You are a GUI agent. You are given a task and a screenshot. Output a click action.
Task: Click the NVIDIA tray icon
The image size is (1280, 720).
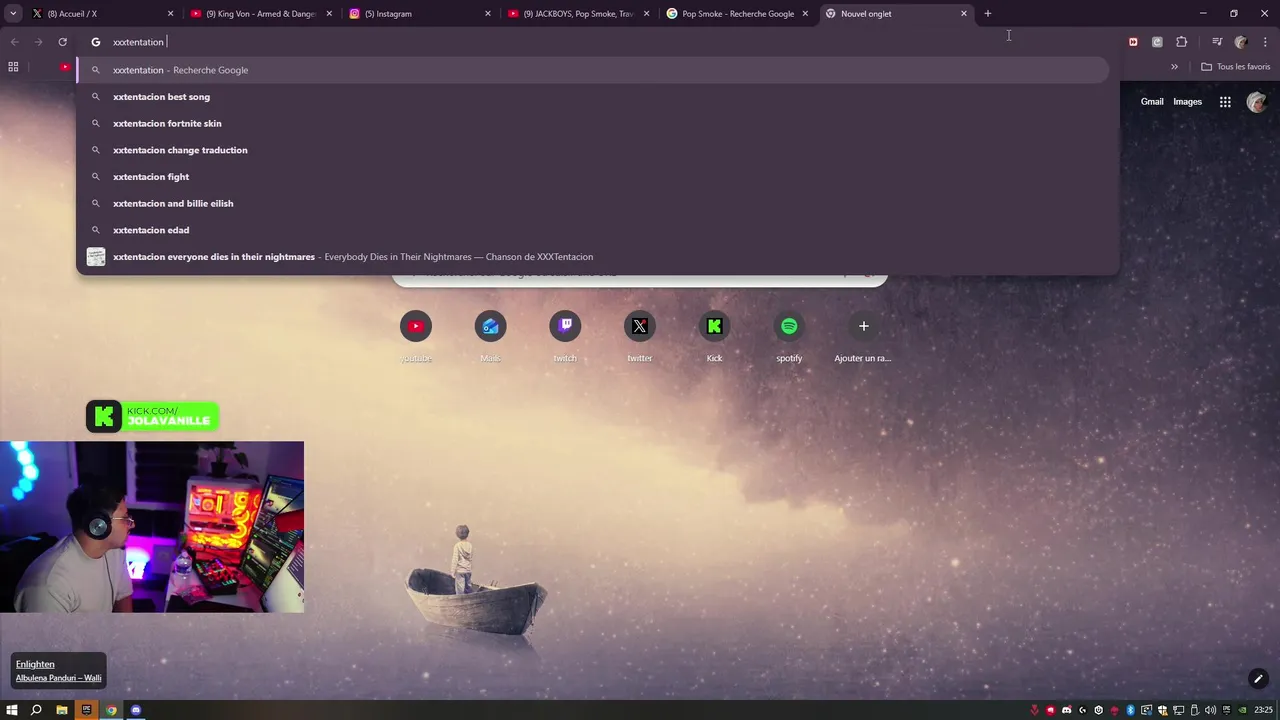click(1242, 710)
